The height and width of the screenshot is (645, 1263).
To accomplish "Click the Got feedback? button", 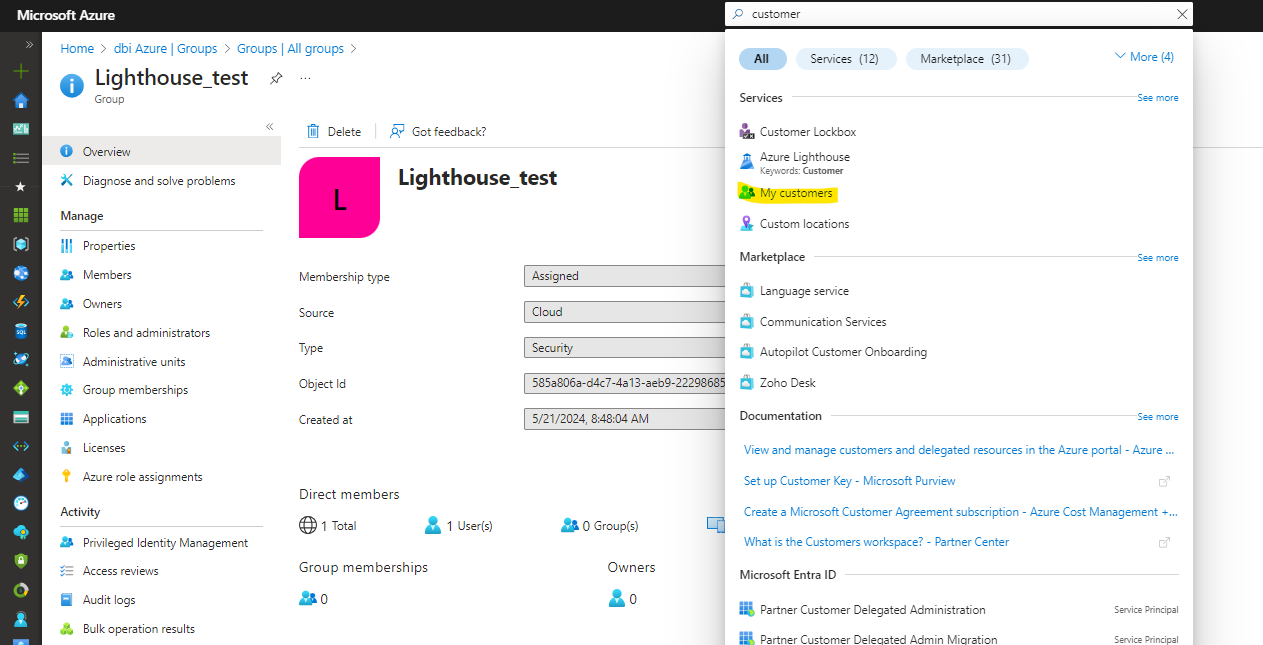I will pyautogui.click(x=438, y=131).
